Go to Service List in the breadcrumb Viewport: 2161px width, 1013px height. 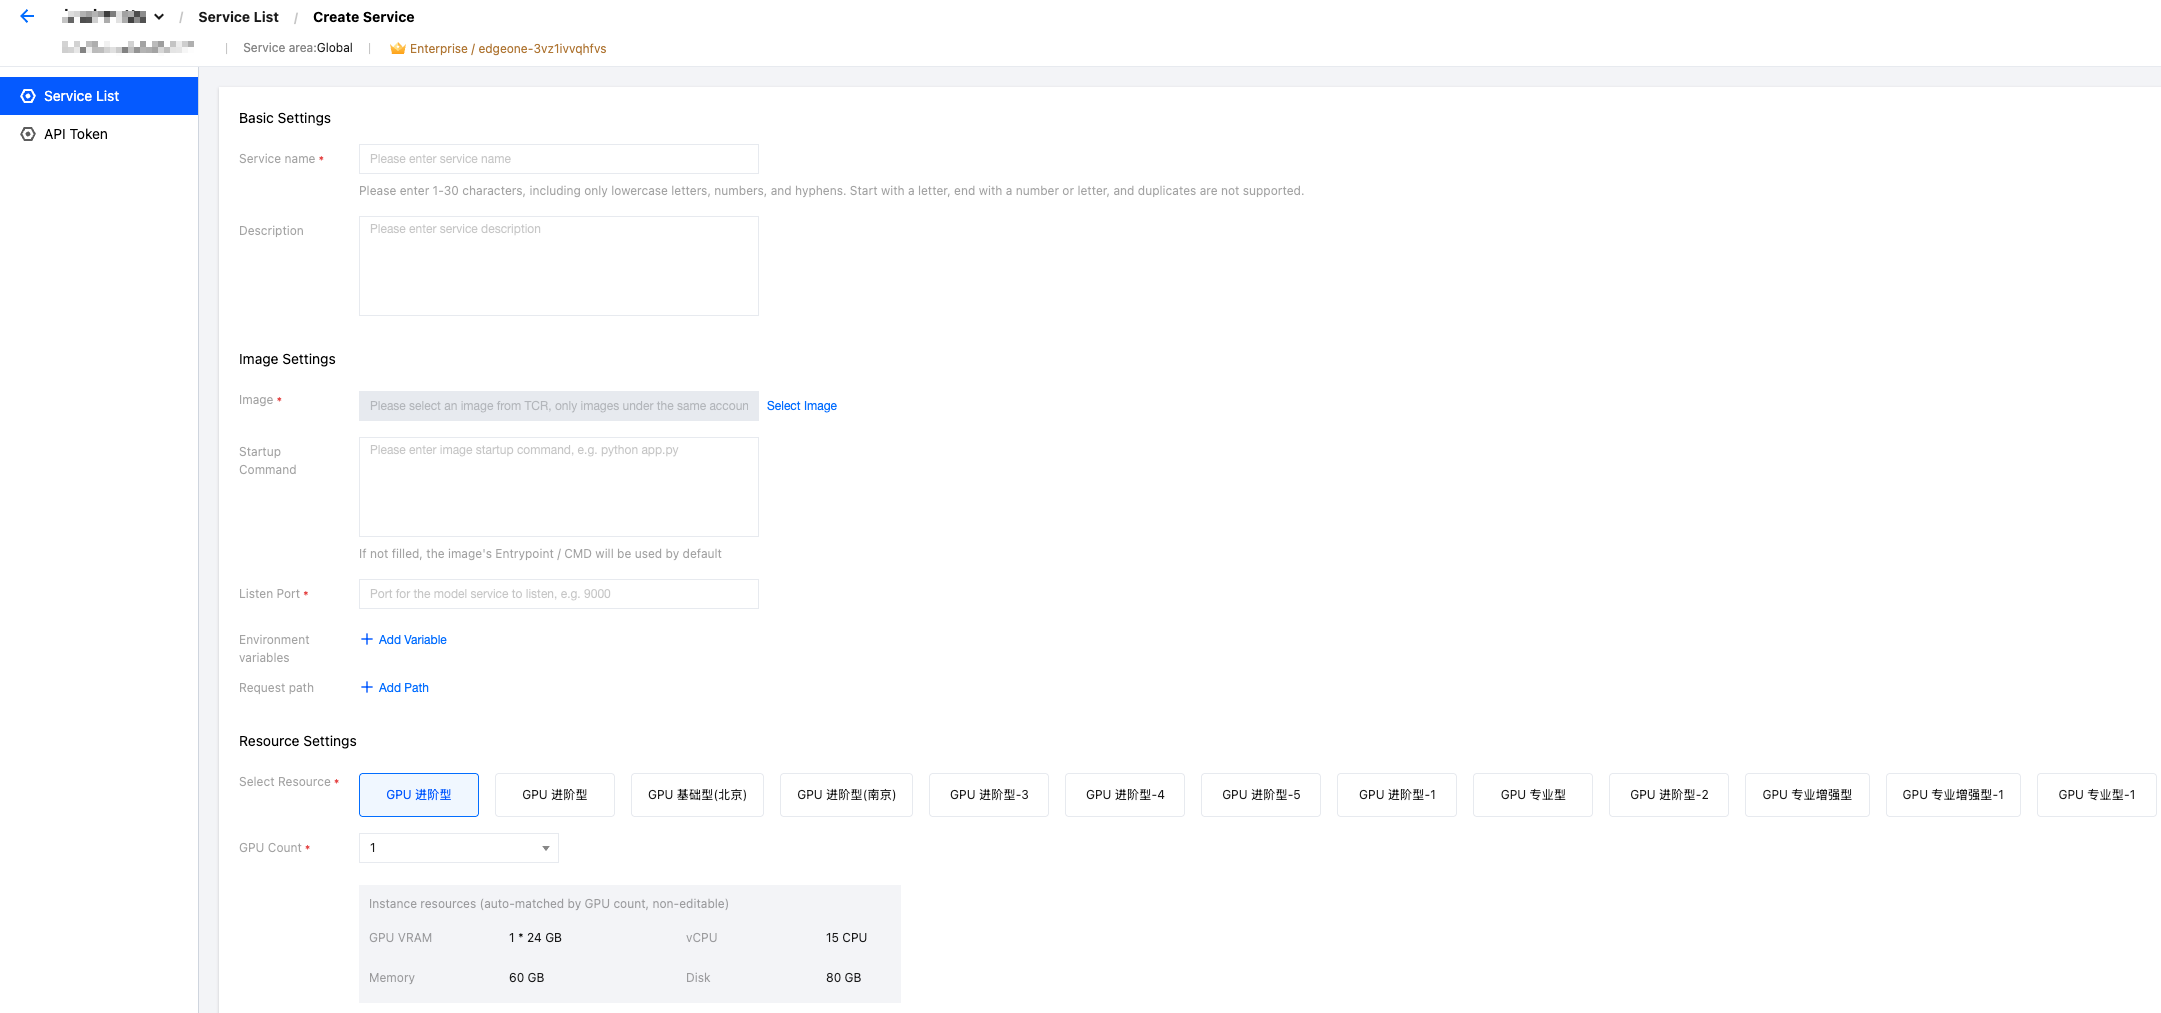coord(238,17)
